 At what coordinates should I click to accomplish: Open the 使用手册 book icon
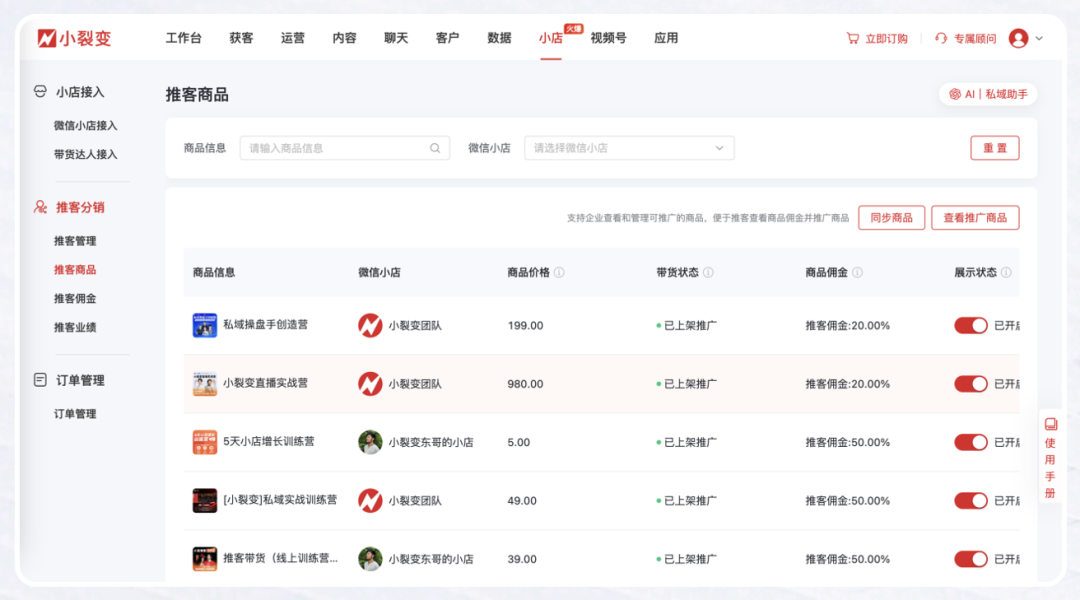click(1050, 424)
